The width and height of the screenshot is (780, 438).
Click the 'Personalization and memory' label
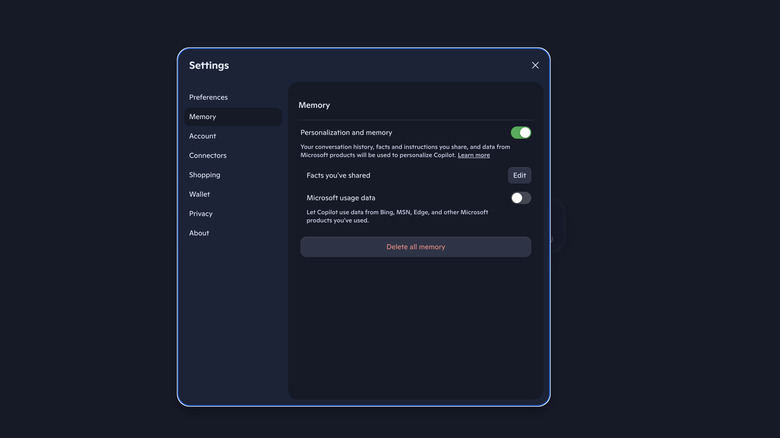pyautogui.click(x=346, y=132)
